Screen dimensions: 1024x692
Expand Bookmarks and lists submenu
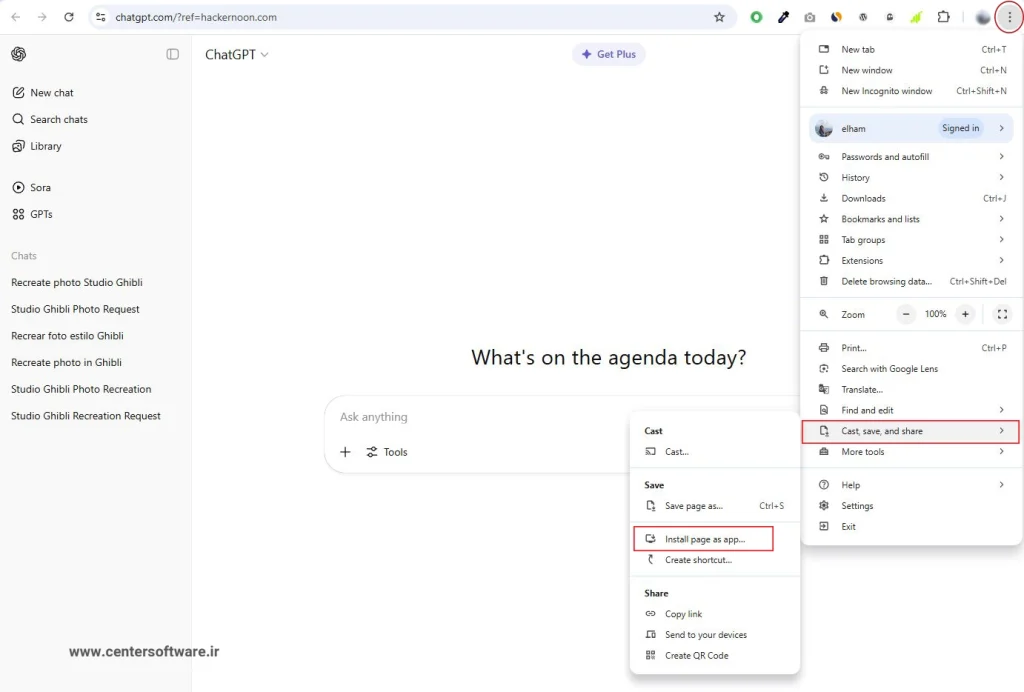pyautogui.click(x=911, y=219)
